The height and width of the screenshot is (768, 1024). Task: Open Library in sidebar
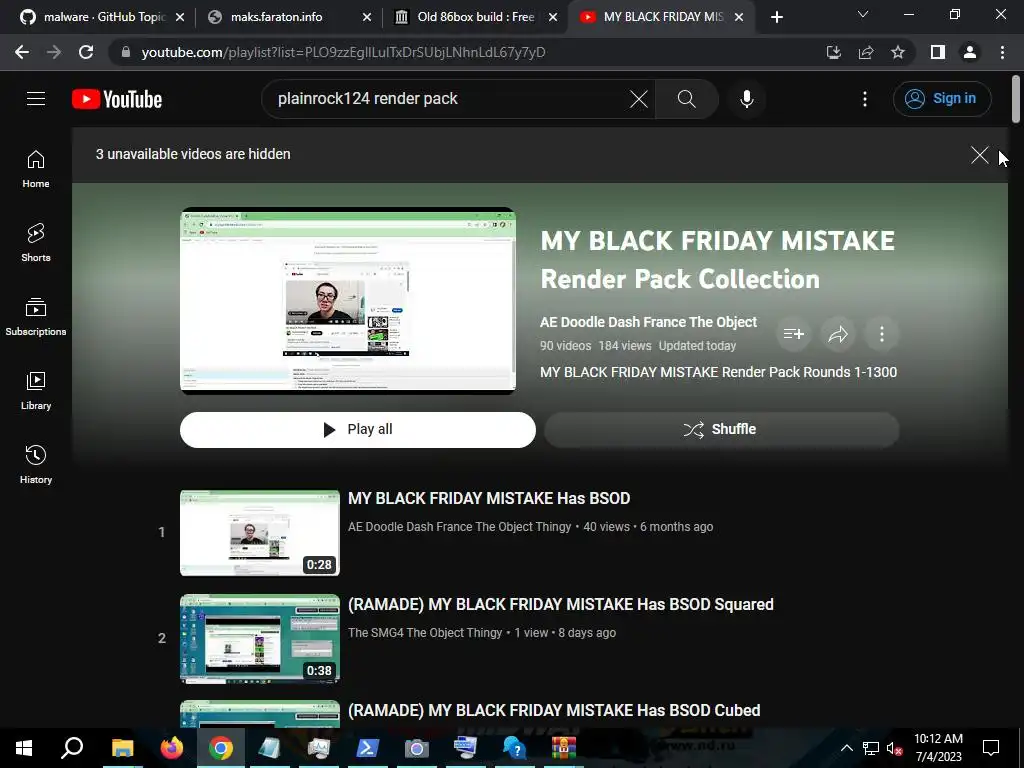coord(36,391)
